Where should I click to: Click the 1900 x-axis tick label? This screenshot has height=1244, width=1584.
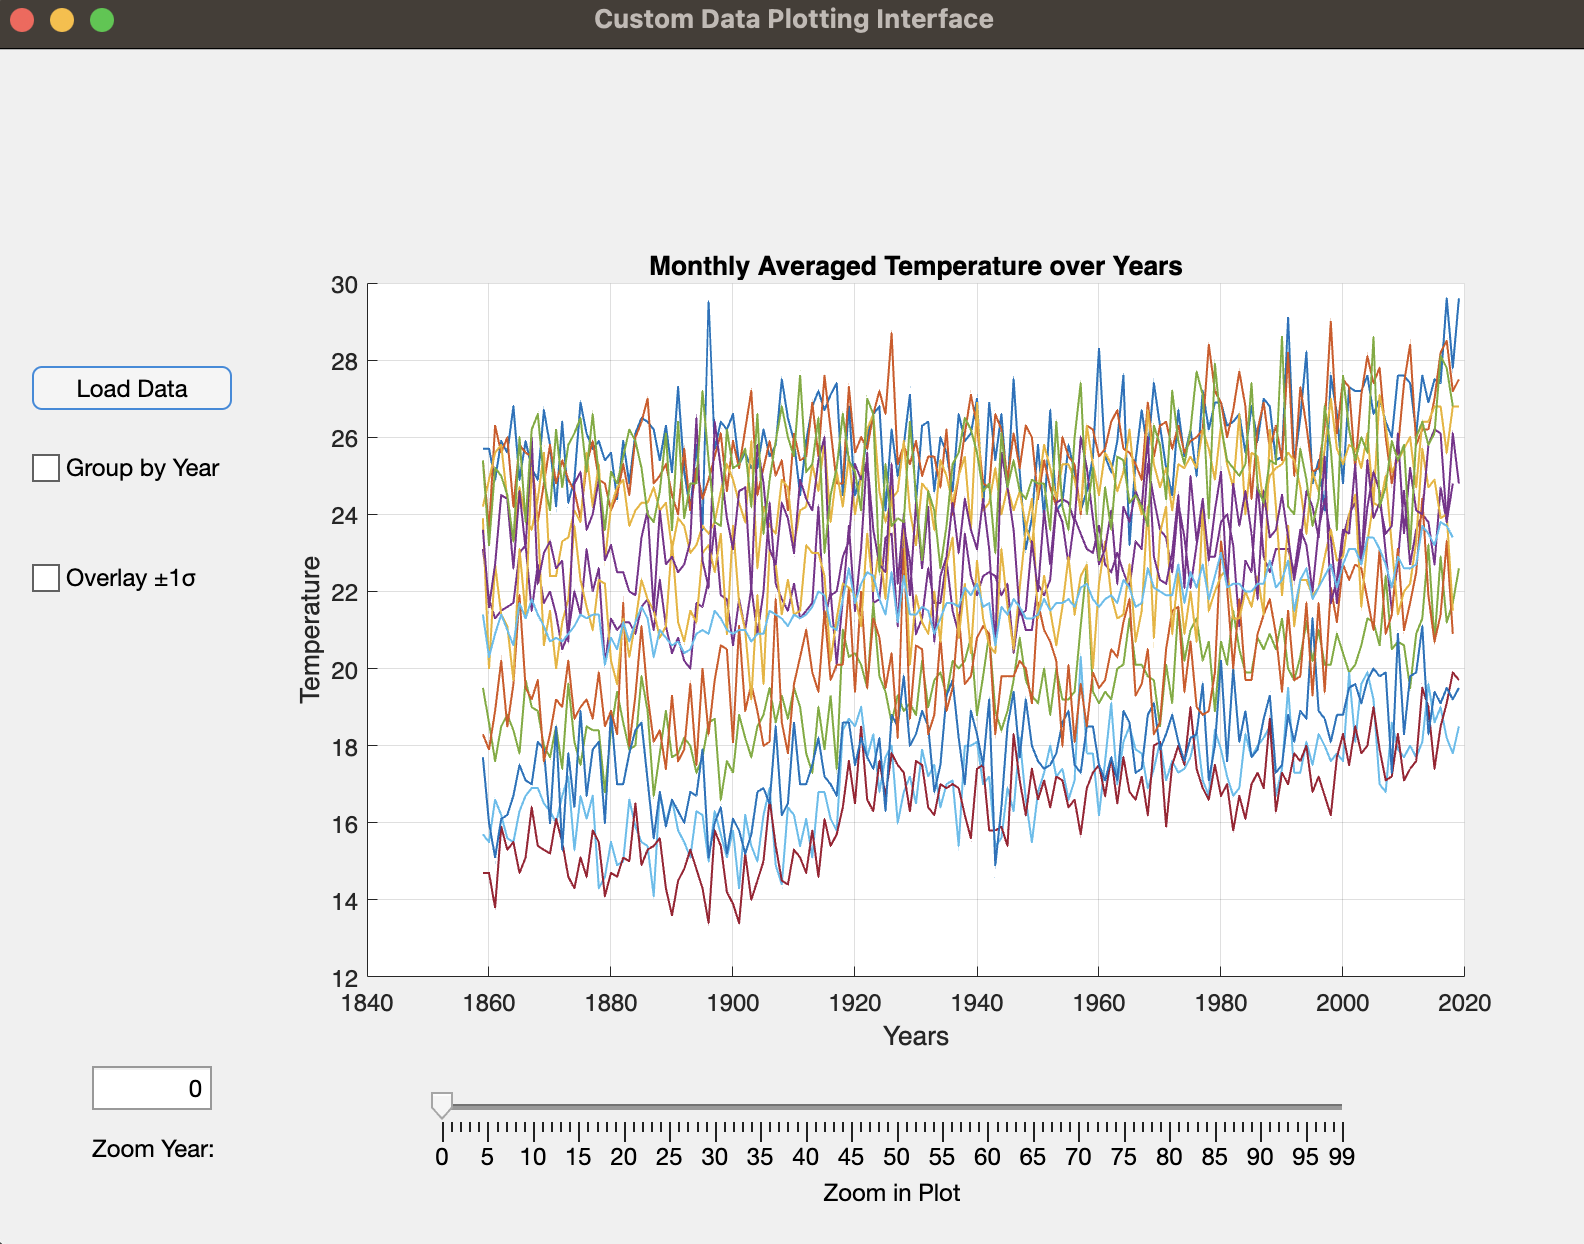pos(732,1003)
